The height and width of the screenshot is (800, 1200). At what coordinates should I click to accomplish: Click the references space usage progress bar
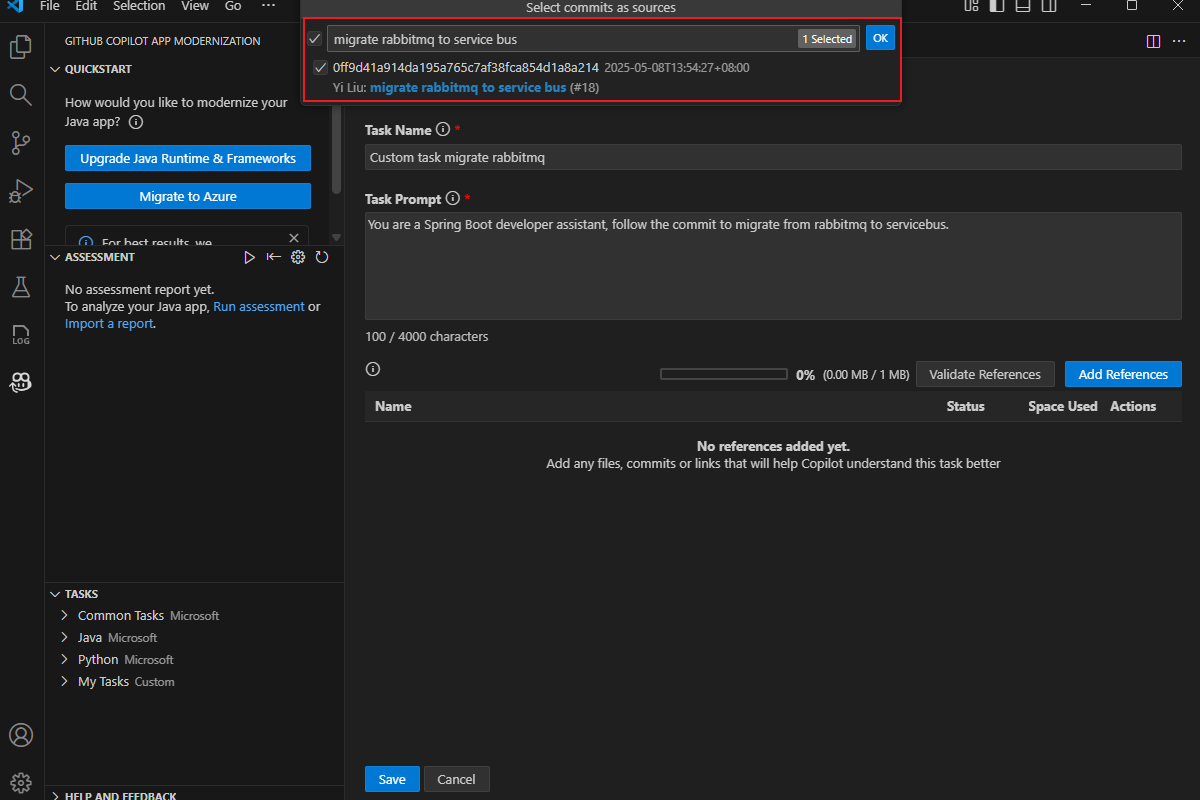(x=723, y=374)
